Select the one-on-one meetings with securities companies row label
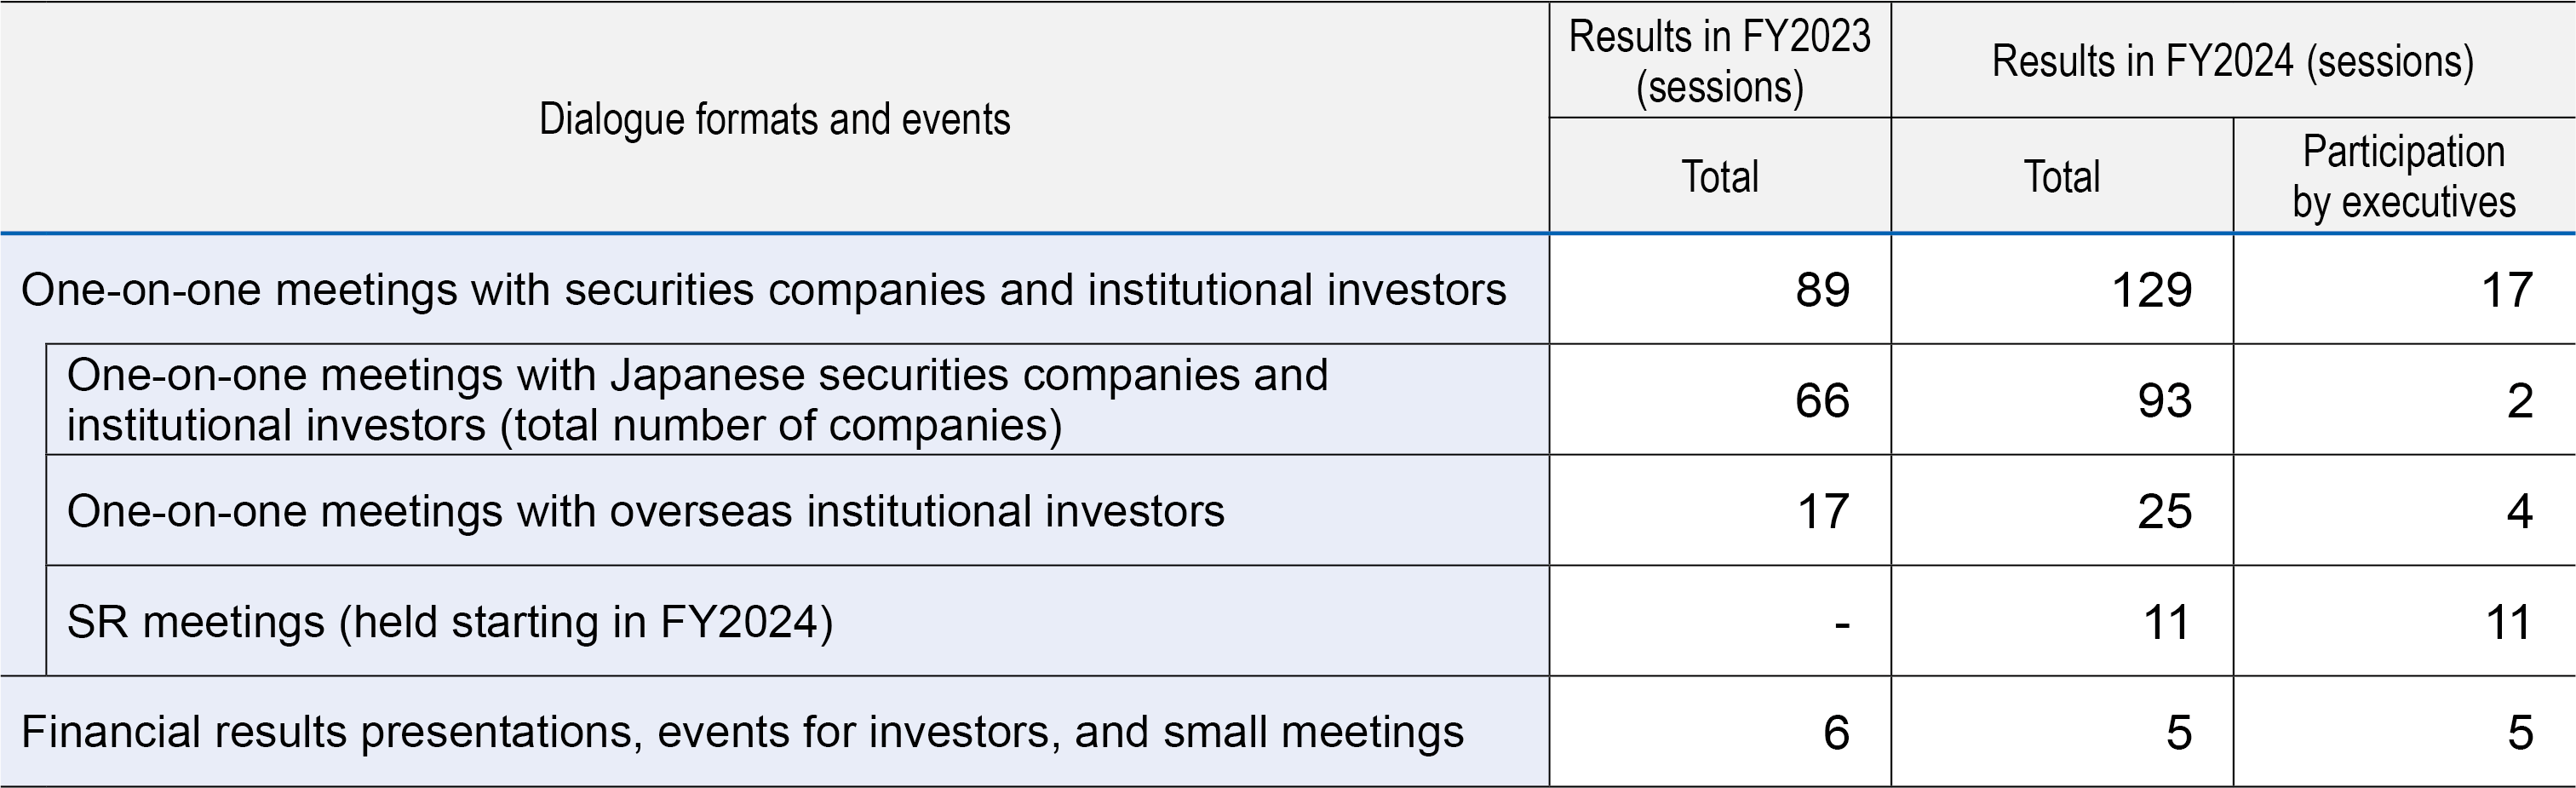 point(763,290)
